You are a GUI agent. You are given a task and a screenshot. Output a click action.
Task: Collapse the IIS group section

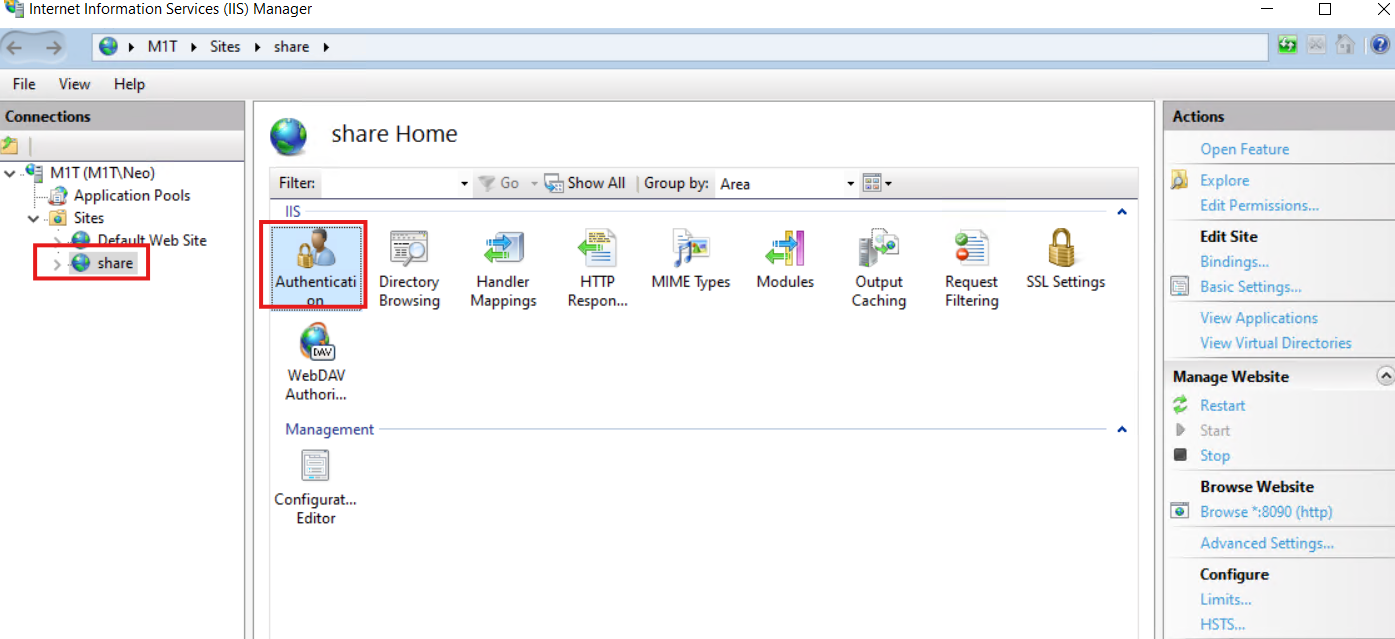1121,212
